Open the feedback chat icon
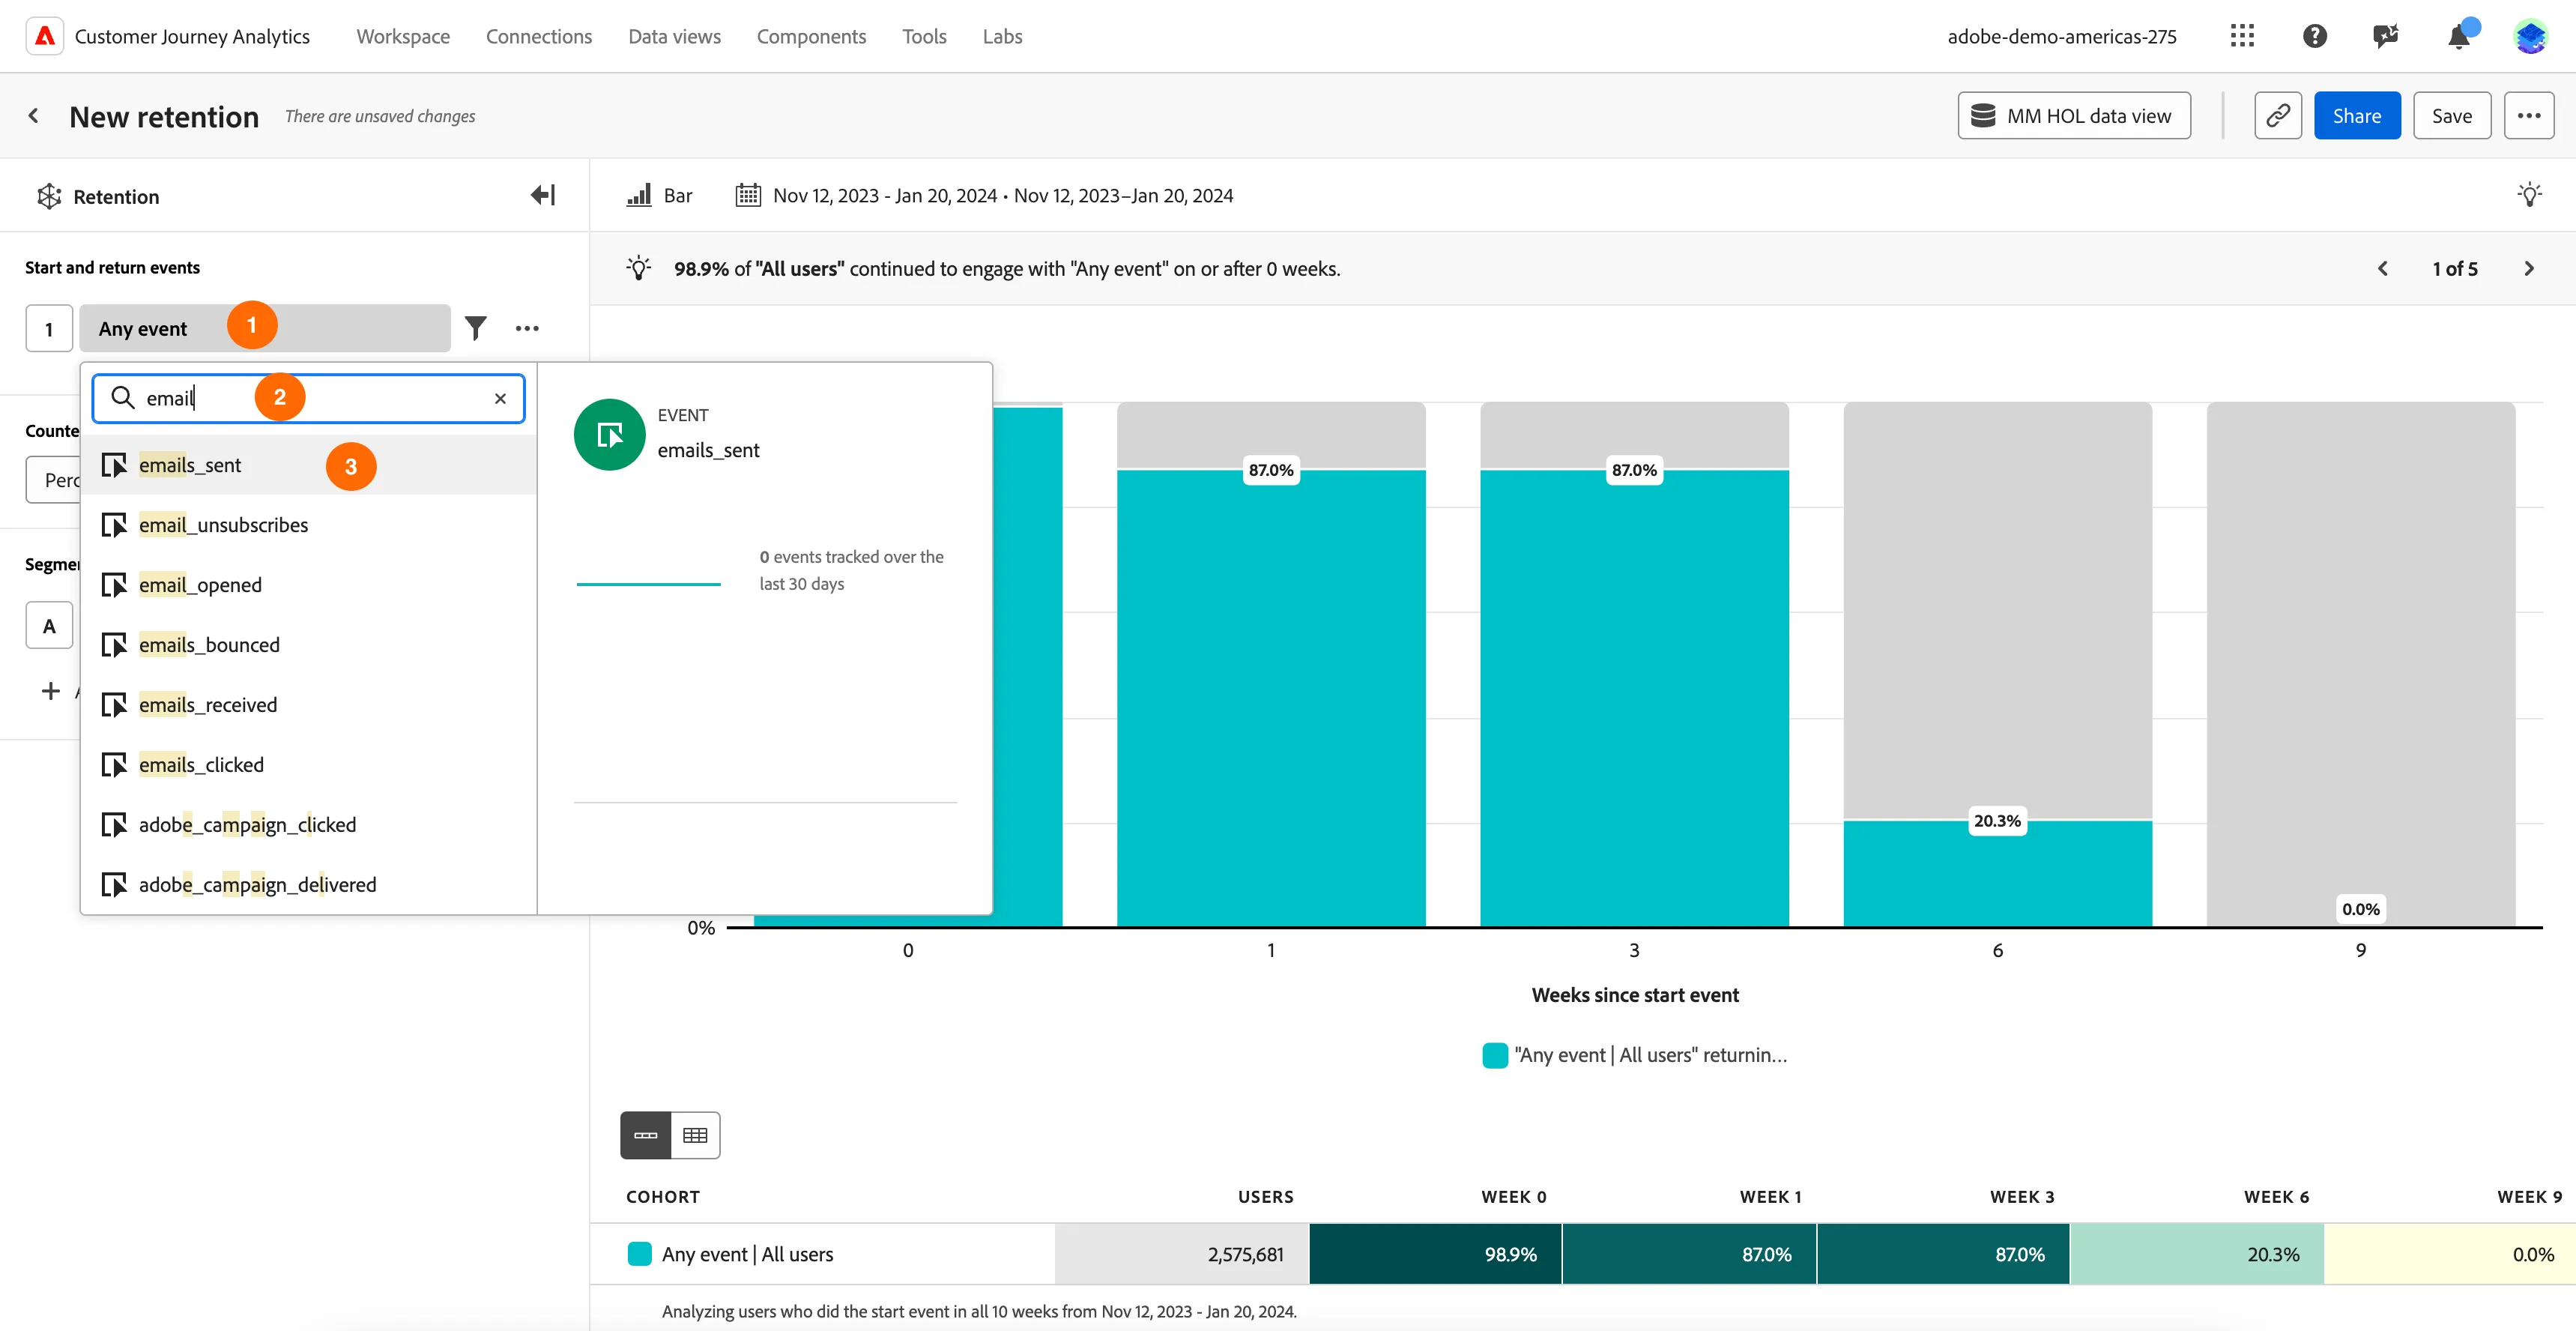Viewport: 2576px width, 1331px height. point(2386,36)
